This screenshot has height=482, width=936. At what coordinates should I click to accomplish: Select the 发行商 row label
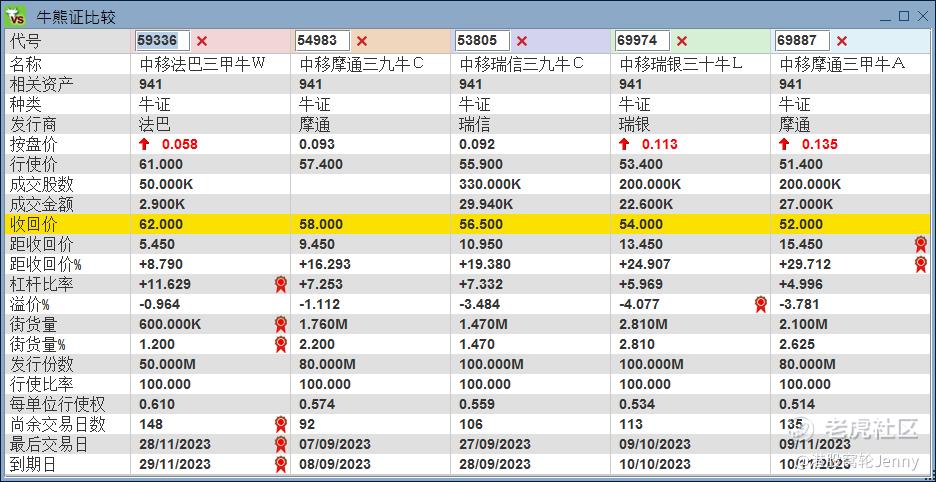coord(34,124)
